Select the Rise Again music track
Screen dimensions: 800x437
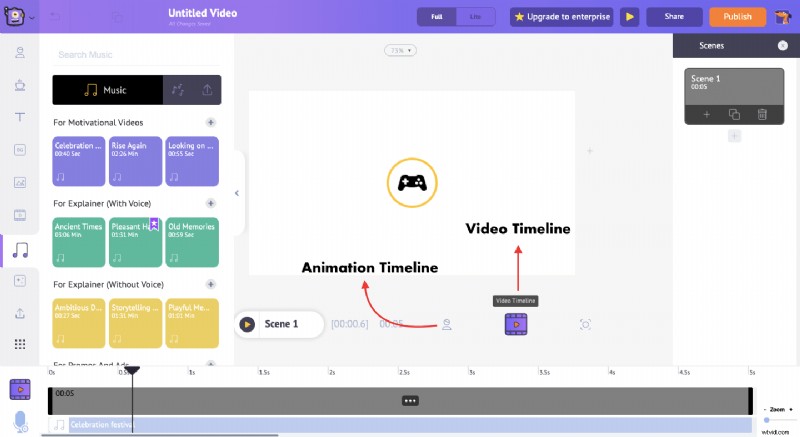pos(135,161)
